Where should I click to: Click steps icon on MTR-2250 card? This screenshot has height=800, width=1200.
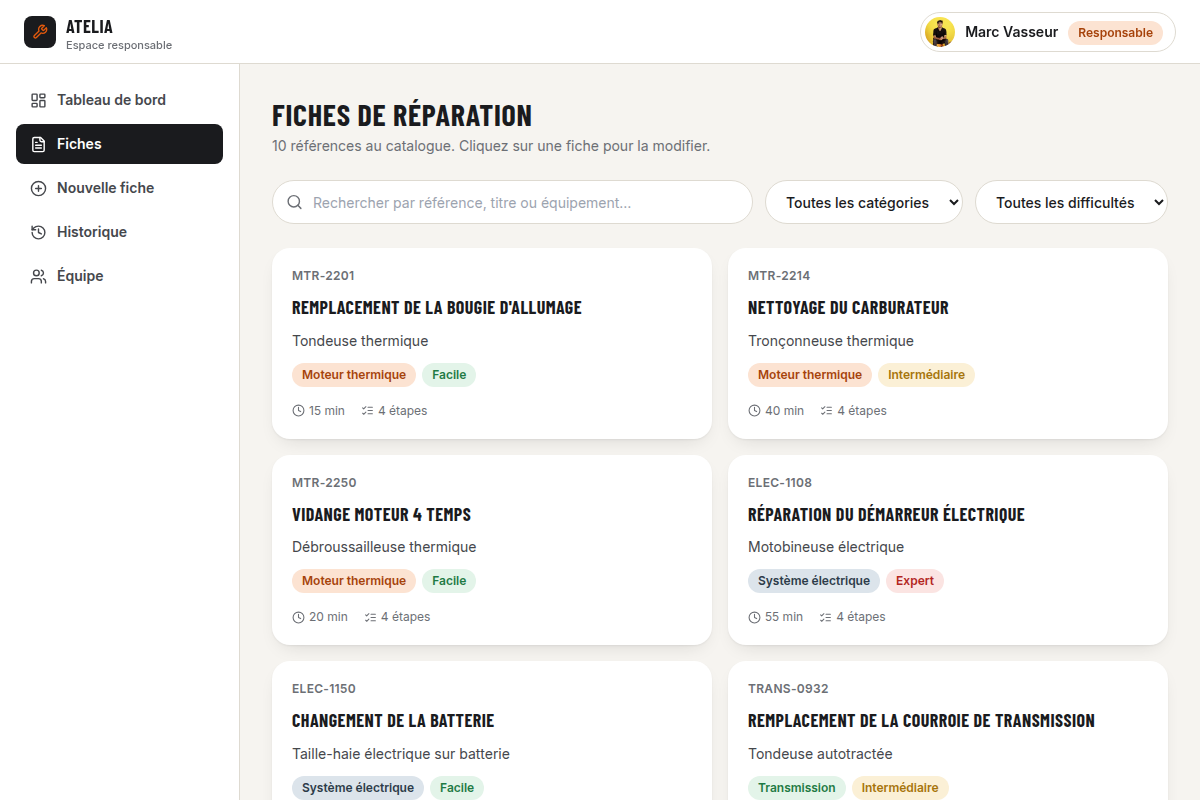click(370, 617)
